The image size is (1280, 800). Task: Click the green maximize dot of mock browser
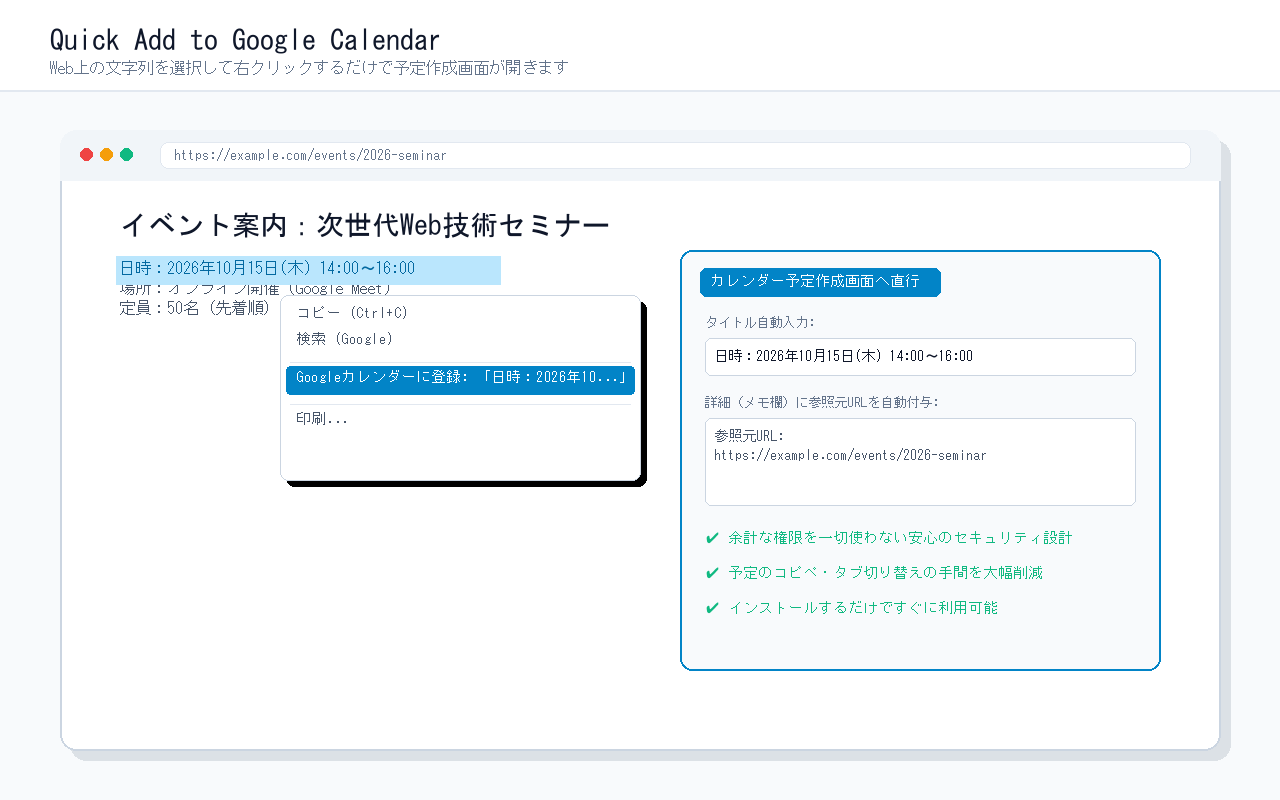127,155
